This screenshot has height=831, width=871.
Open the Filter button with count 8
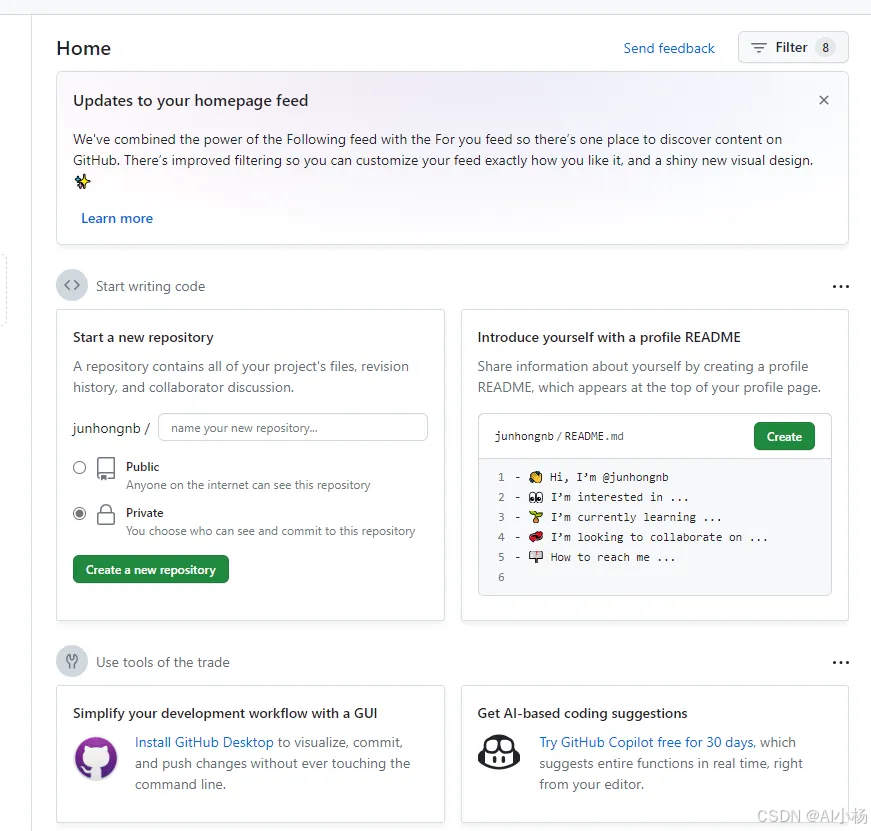point(793,48)
